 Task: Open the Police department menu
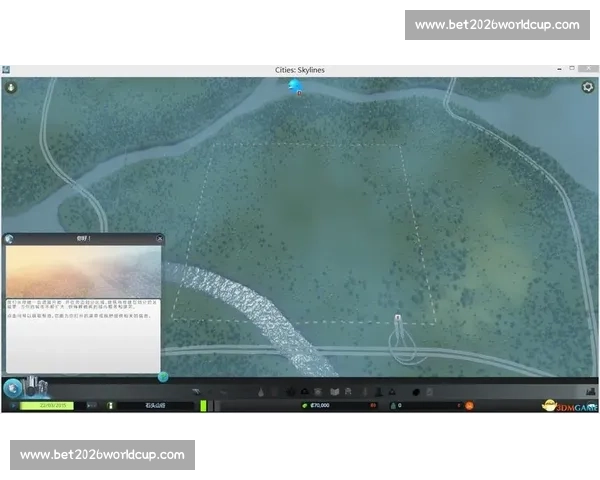coord(318,392)
